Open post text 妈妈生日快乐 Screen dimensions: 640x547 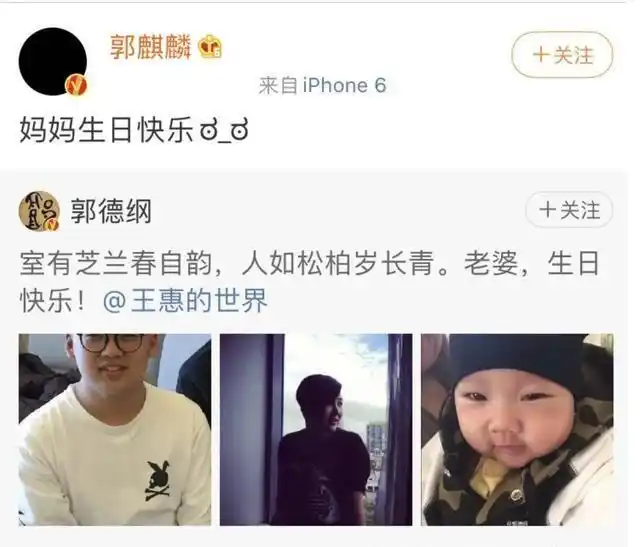[107, 130]
